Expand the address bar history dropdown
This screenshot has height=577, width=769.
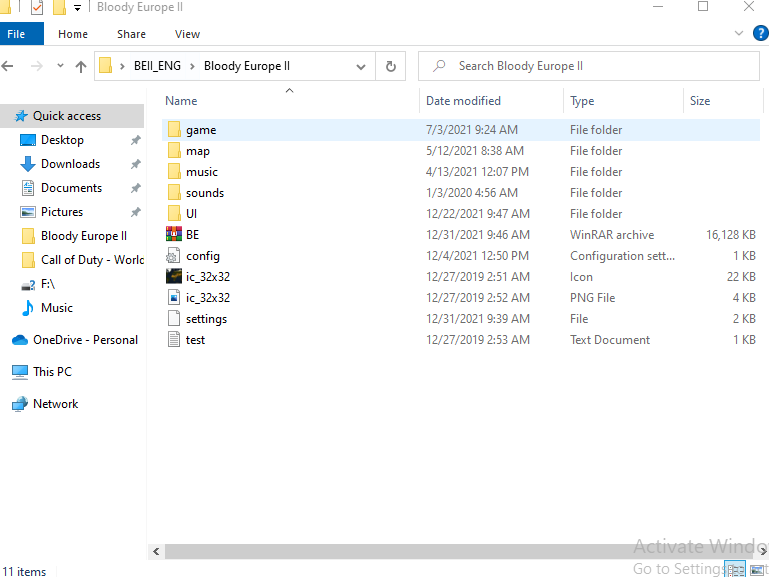(x=361, y=67)
